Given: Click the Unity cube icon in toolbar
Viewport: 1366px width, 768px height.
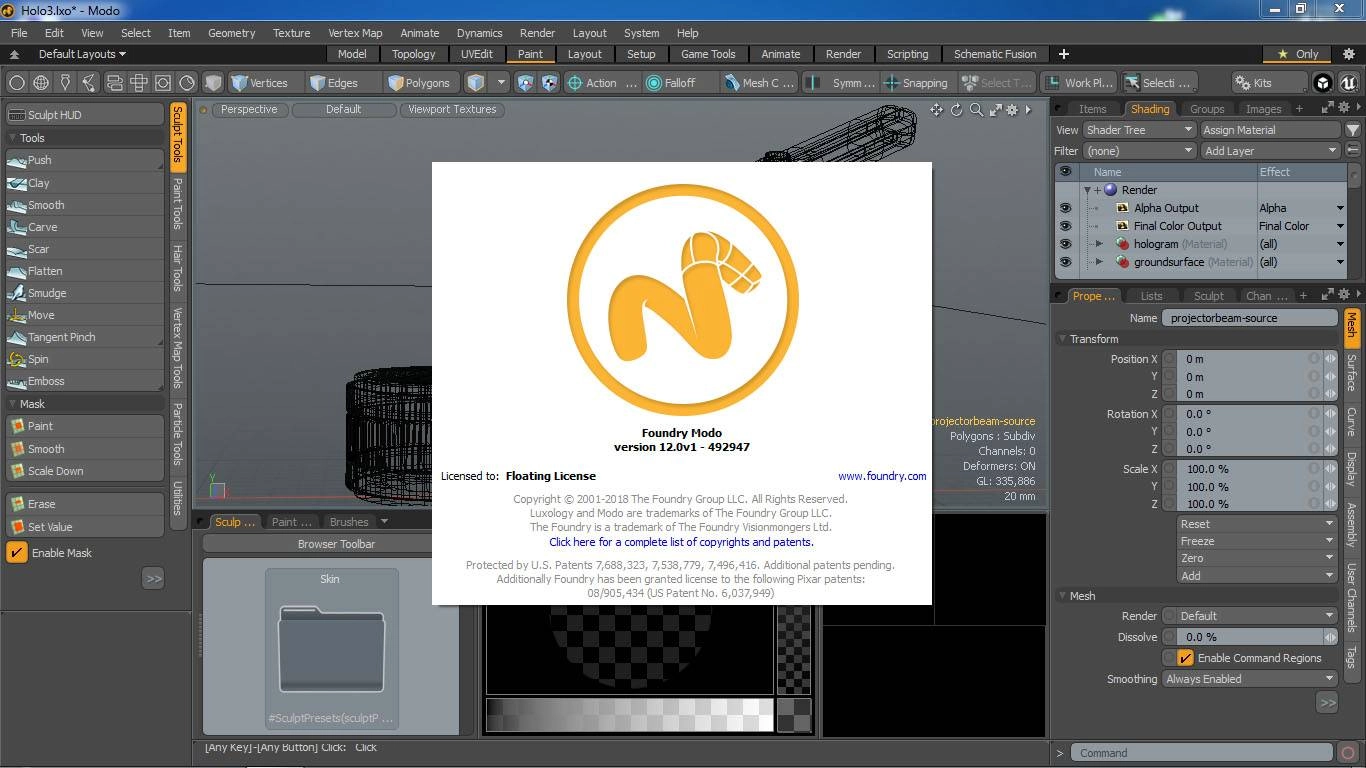Looking at the screenshot, I should tap(1323, 83).
